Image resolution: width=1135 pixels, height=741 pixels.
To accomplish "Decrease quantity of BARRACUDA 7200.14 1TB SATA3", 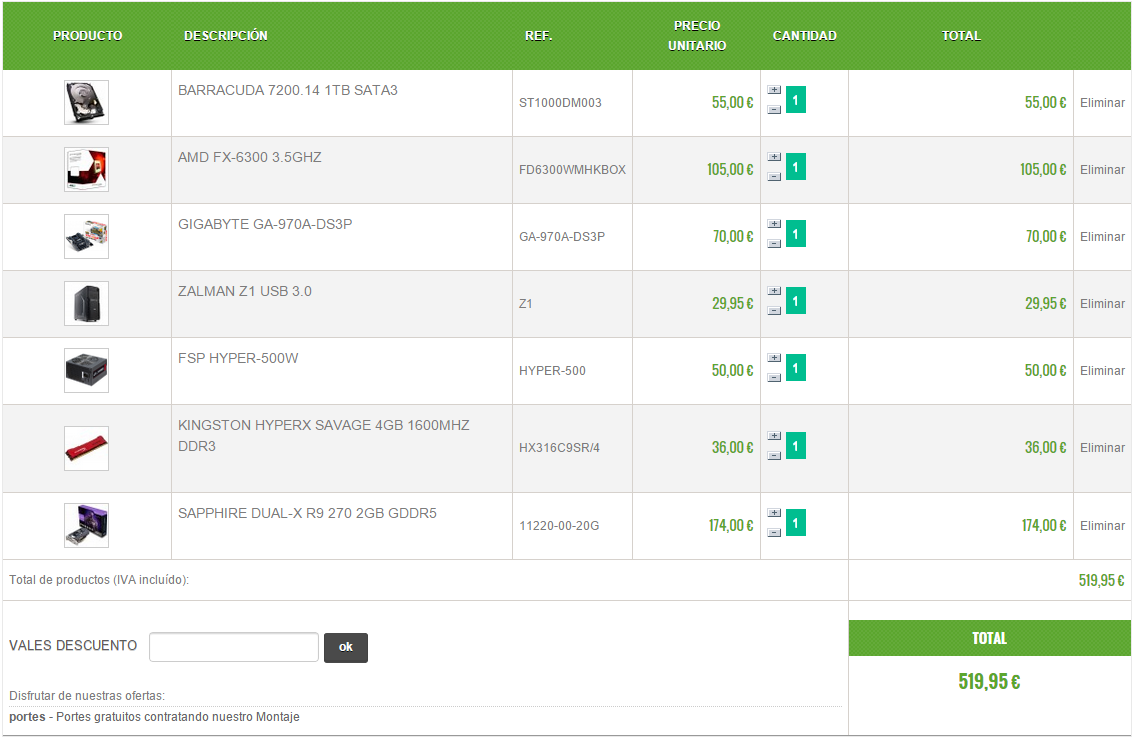I will point(774,110).
